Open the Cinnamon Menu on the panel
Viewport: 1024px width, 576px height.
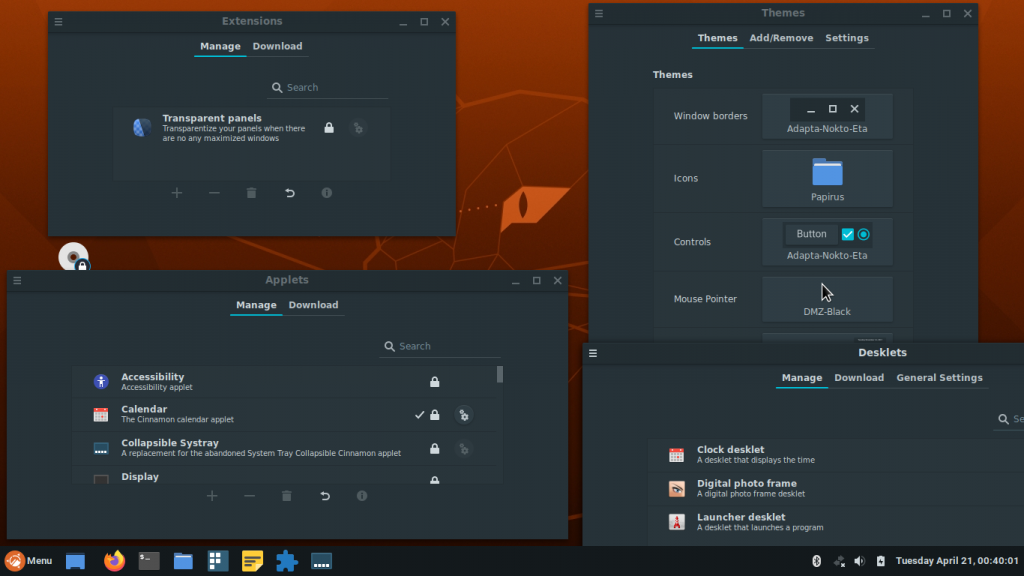tap(30, 561)
